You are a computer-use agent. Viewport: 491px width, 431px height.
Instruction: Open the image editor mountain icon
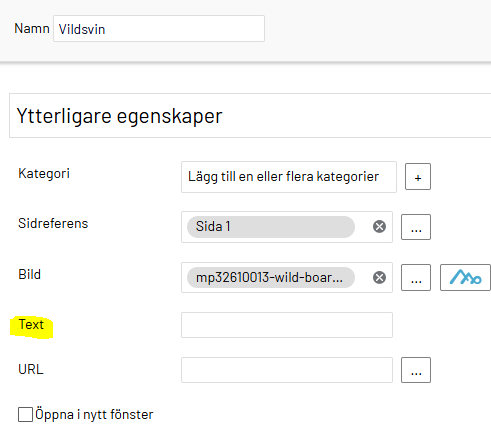point(465,278)
